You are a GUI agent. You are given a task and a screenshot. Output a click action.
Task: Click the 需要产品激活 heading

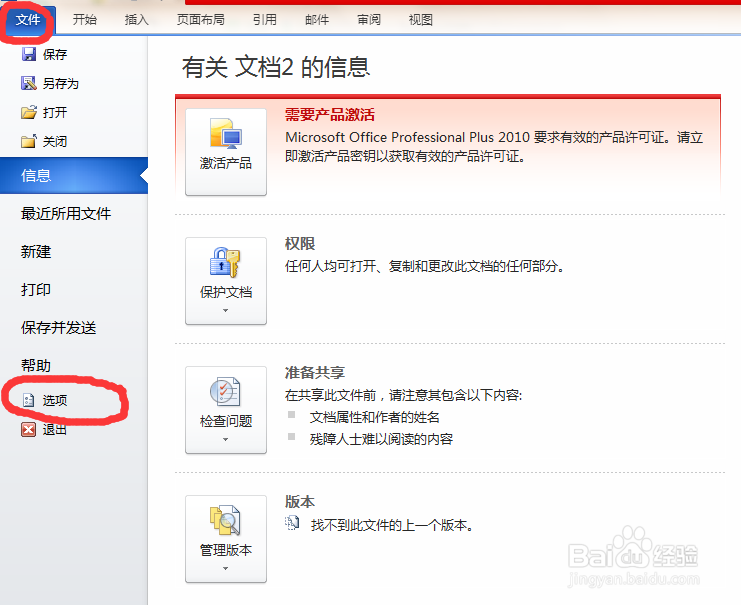click(x=329, y=114)
